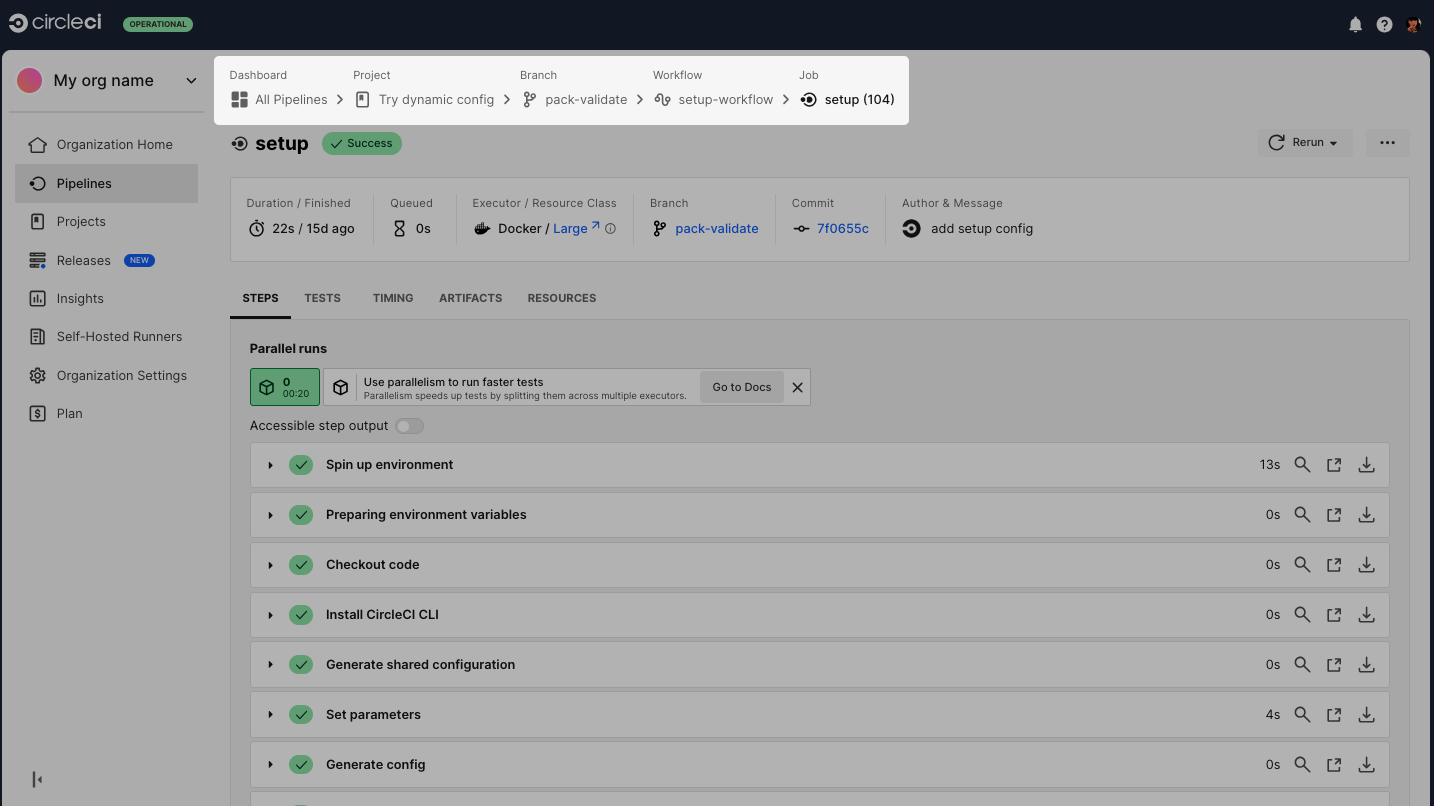Collapse the sidebar with the bottom icon

(37, 779)
